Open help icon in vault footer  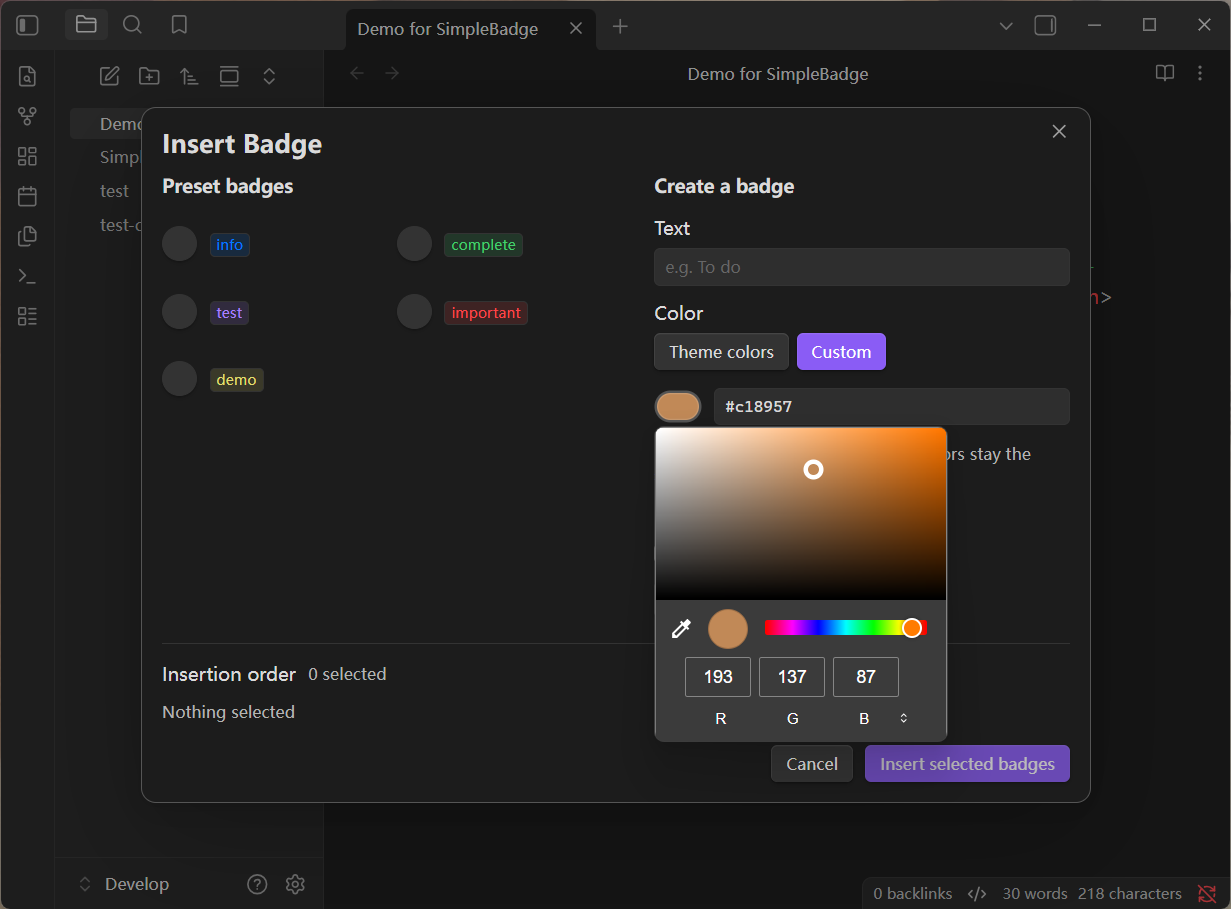point(257,884)
